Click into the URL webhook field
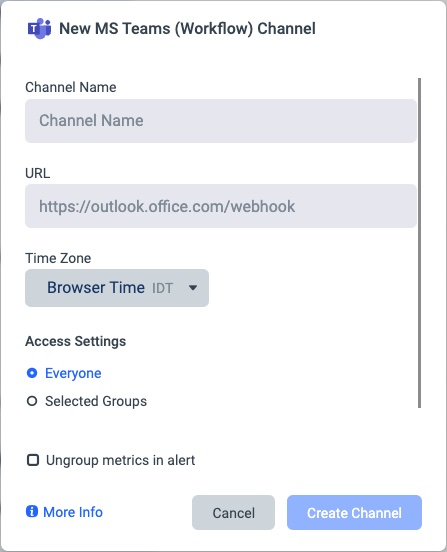Screen dimensions: 447x552 221,206
